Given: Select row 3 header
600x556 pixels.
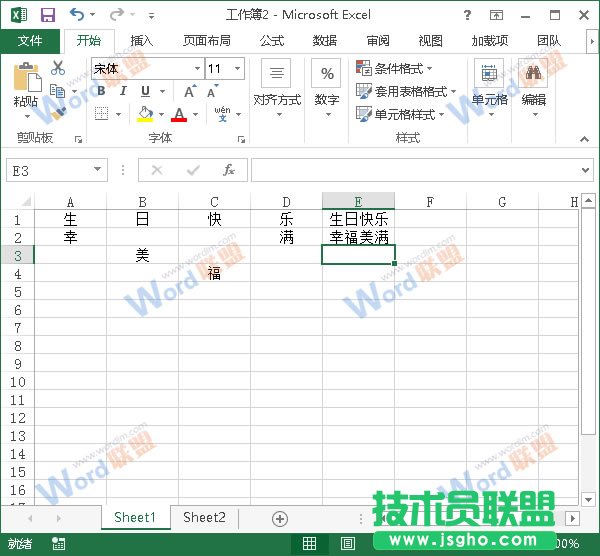Looking at the screenshot, I should click(x=18, y=255).
